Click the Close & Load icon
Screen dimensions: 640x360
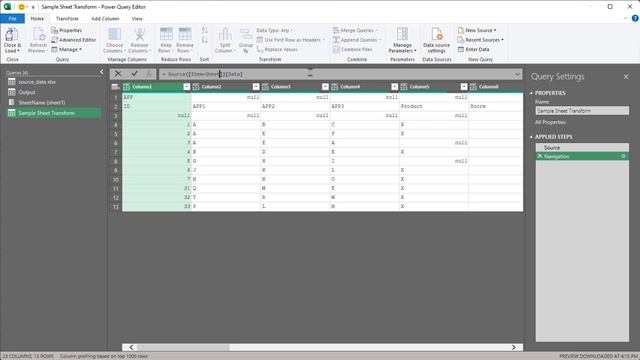11,35
